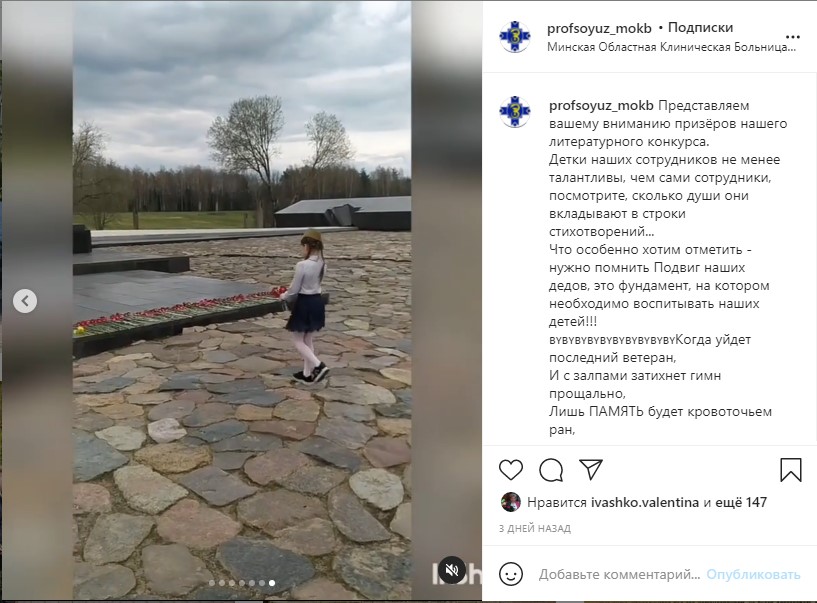The height and width of the screenshot is (603, 817).
Task: Click the 3 ДНЕЙ НАЗАД timestamp
Action: click(535, 528)
